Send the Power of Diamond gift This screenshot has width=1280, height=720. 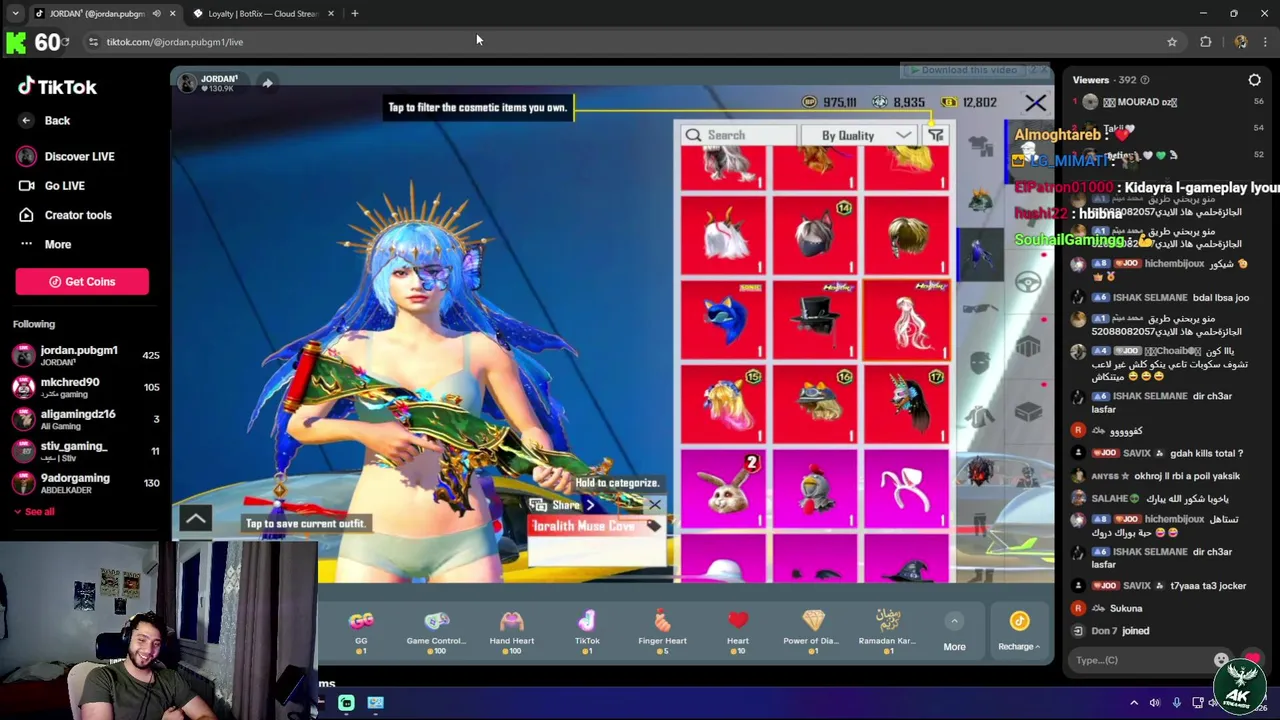click(811, 631)
